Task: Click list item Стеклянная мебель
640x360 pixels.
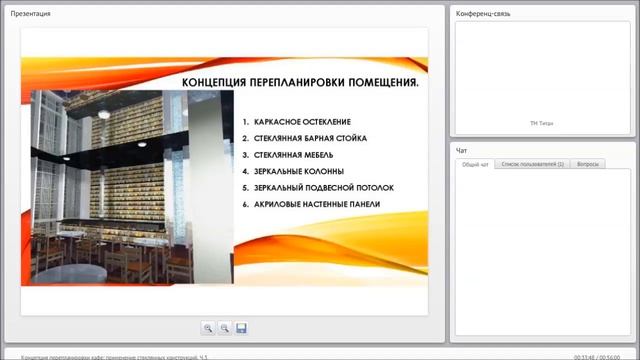Action: pyautogui.click(x=293, y=155)
